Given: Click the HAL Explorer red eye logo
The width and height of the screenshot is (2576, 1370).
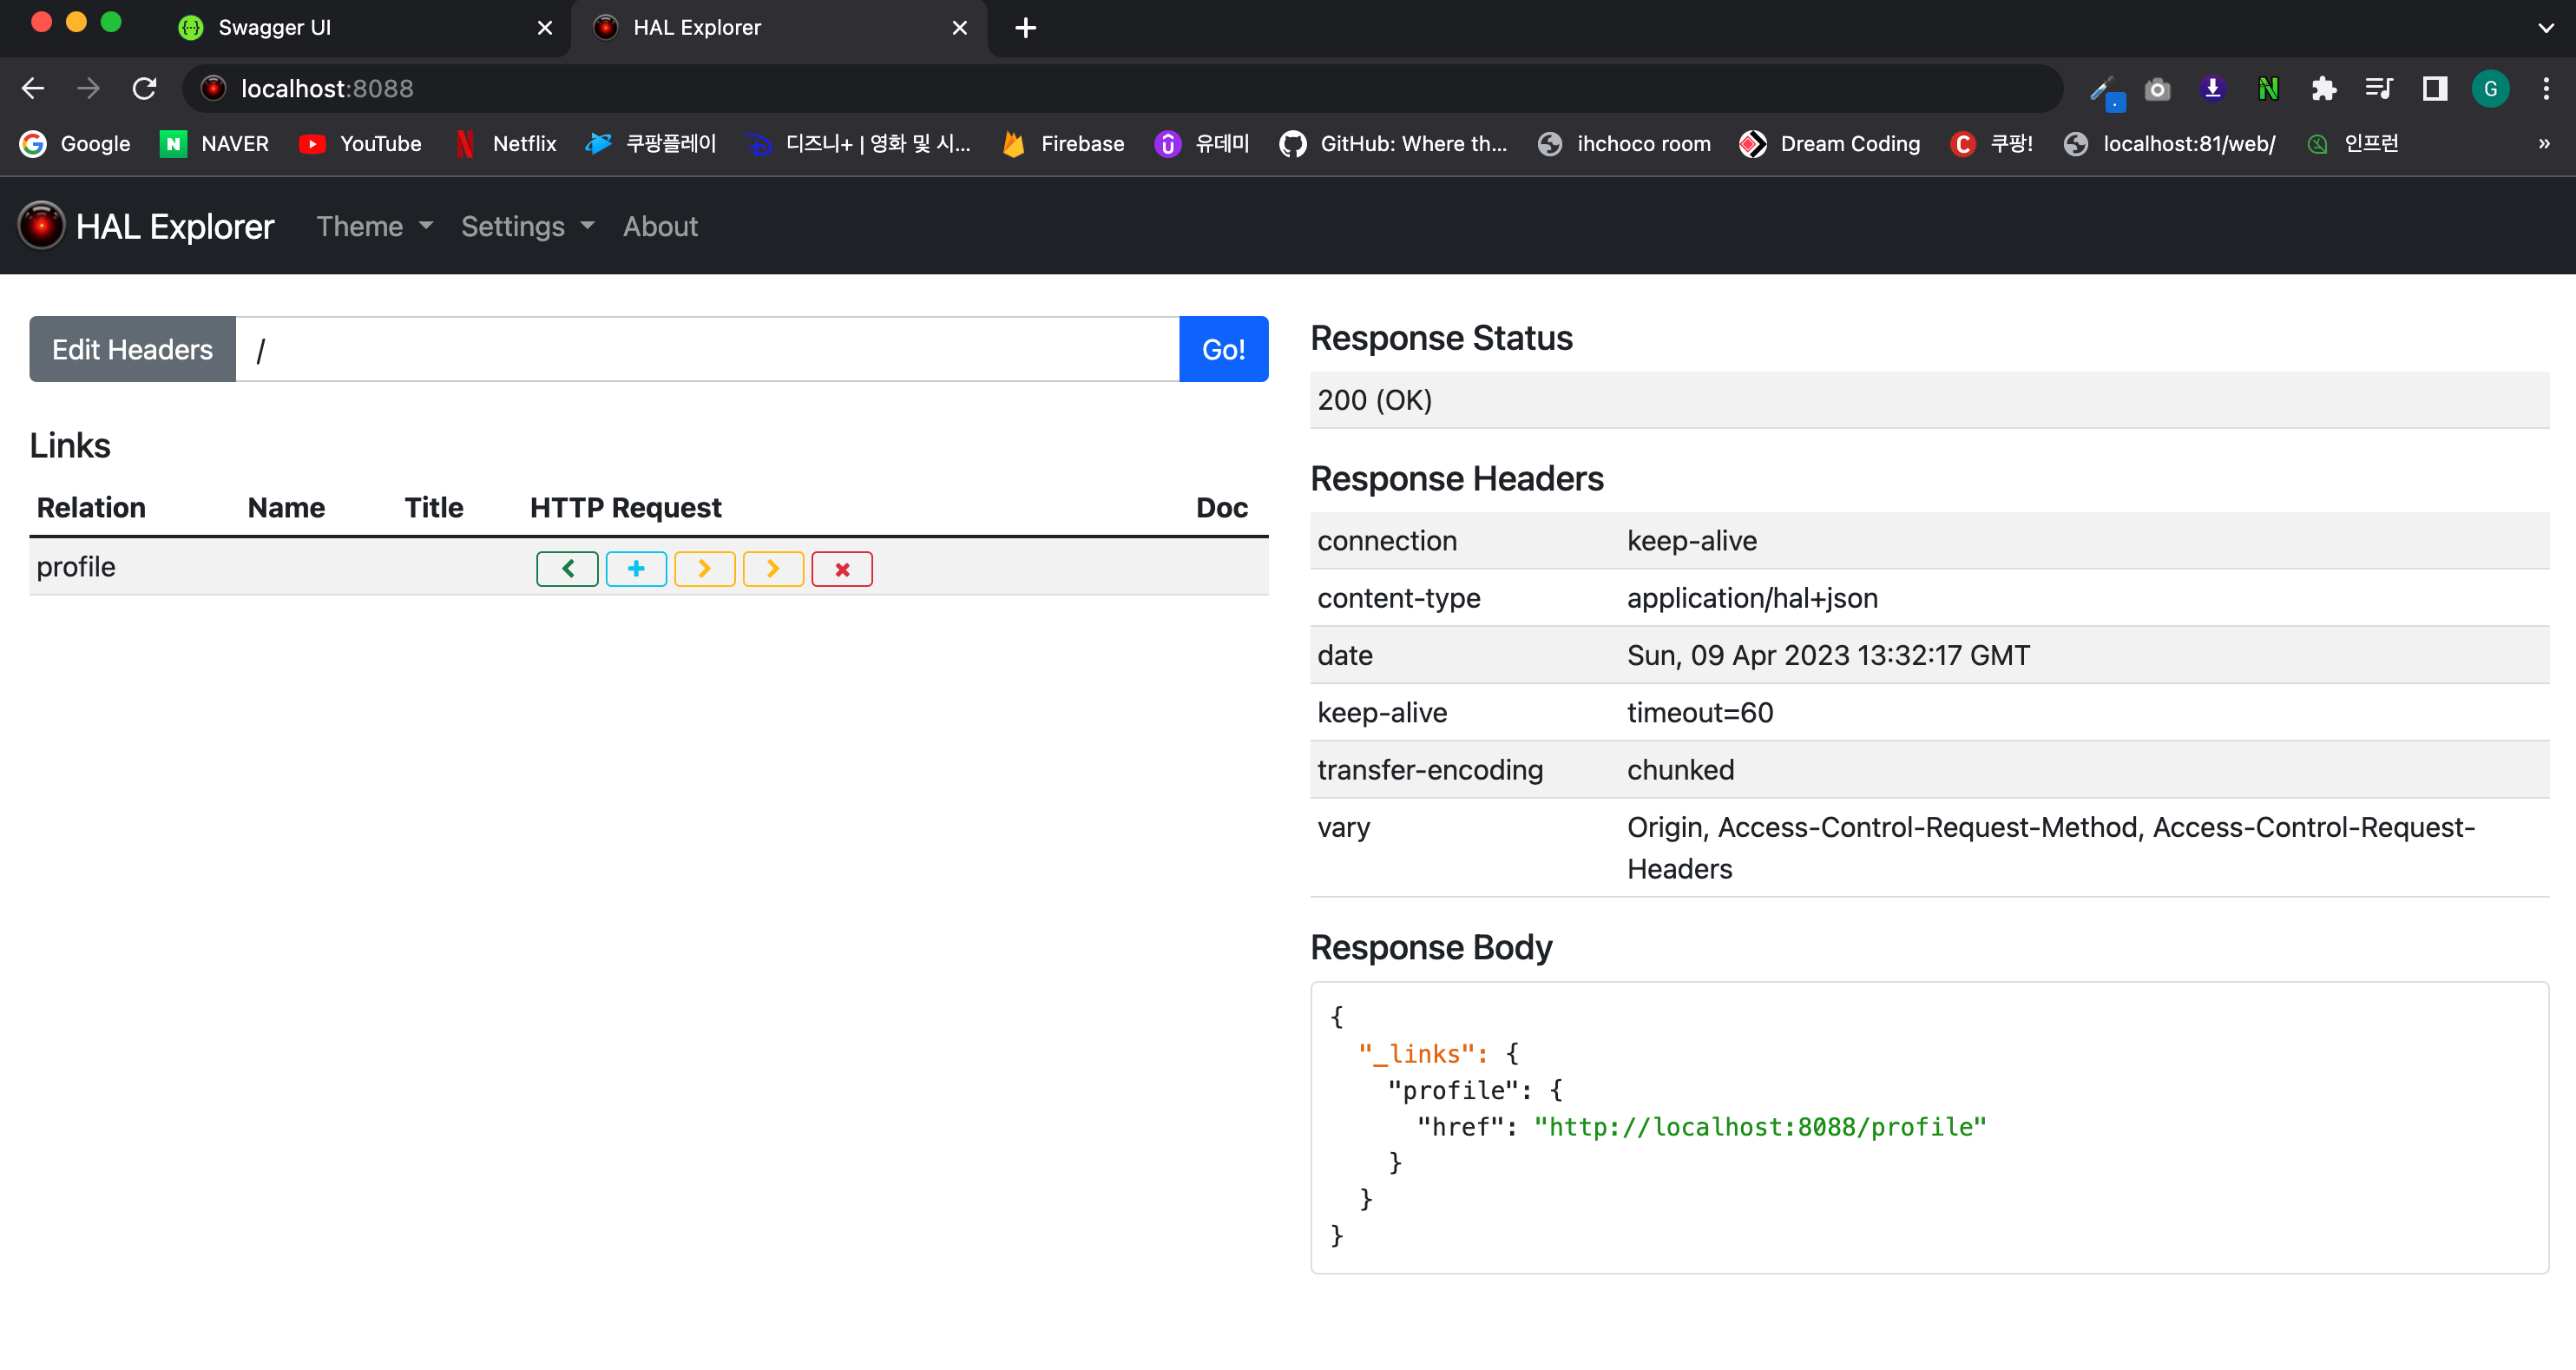Looking at the screenshot, I should click(41, 226).
